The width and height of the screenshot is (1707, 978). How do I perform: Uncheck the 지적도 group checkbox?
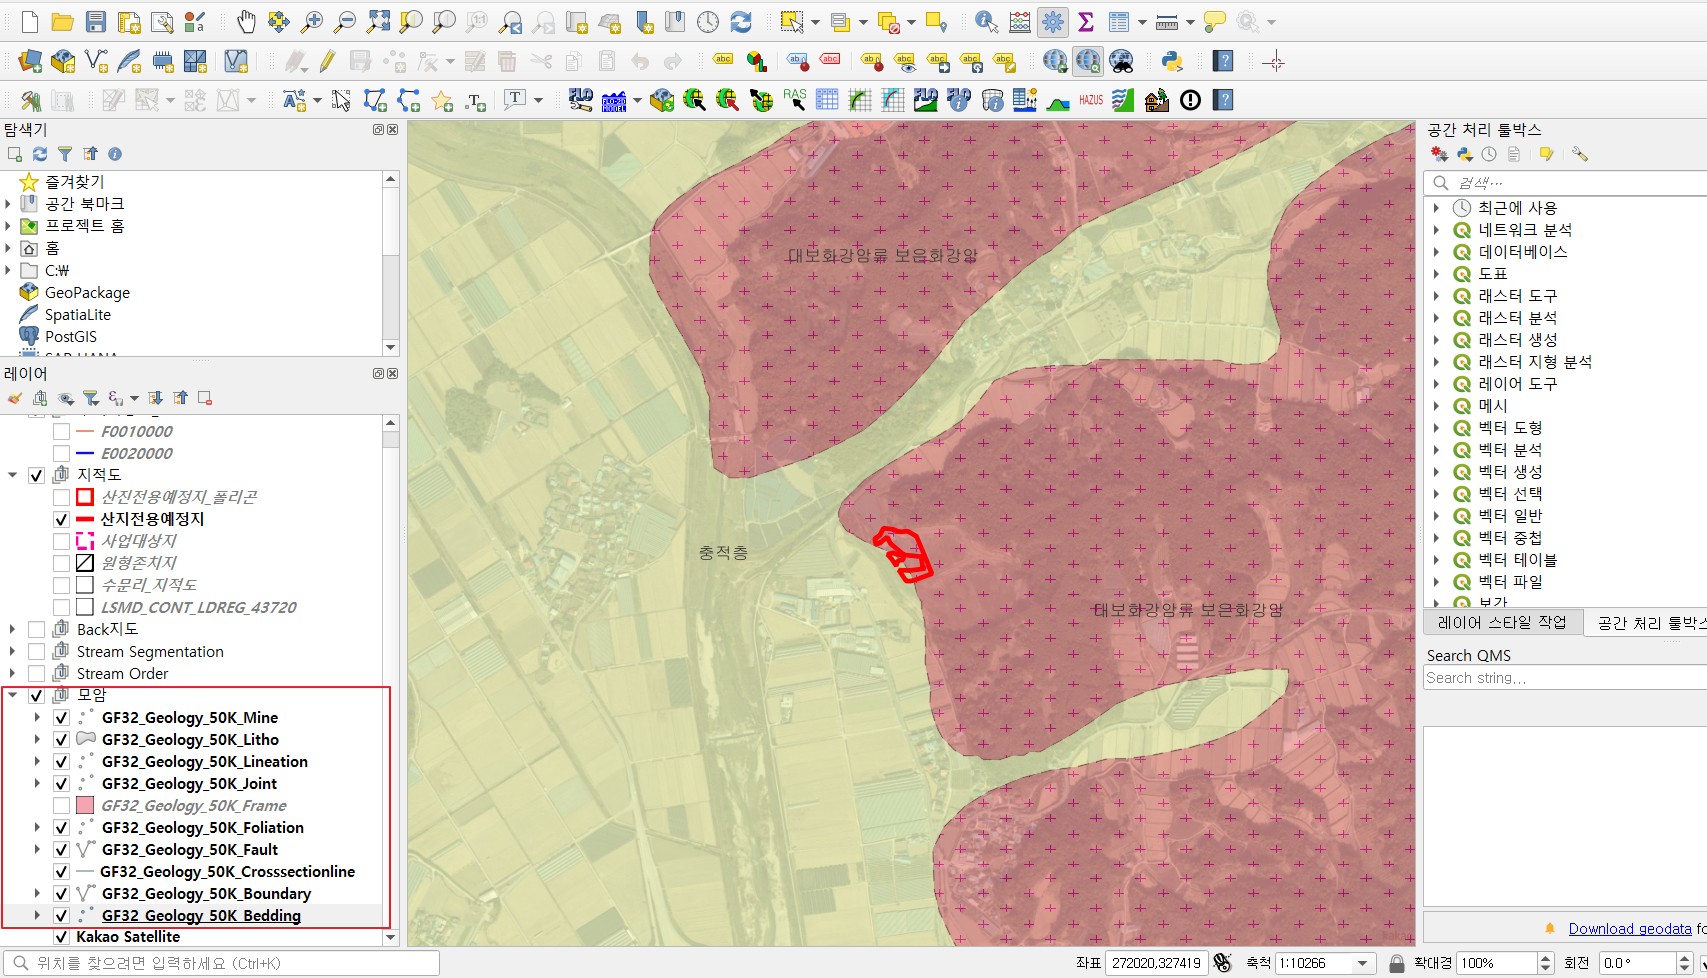pyautogui.click(x=37, y=475)
